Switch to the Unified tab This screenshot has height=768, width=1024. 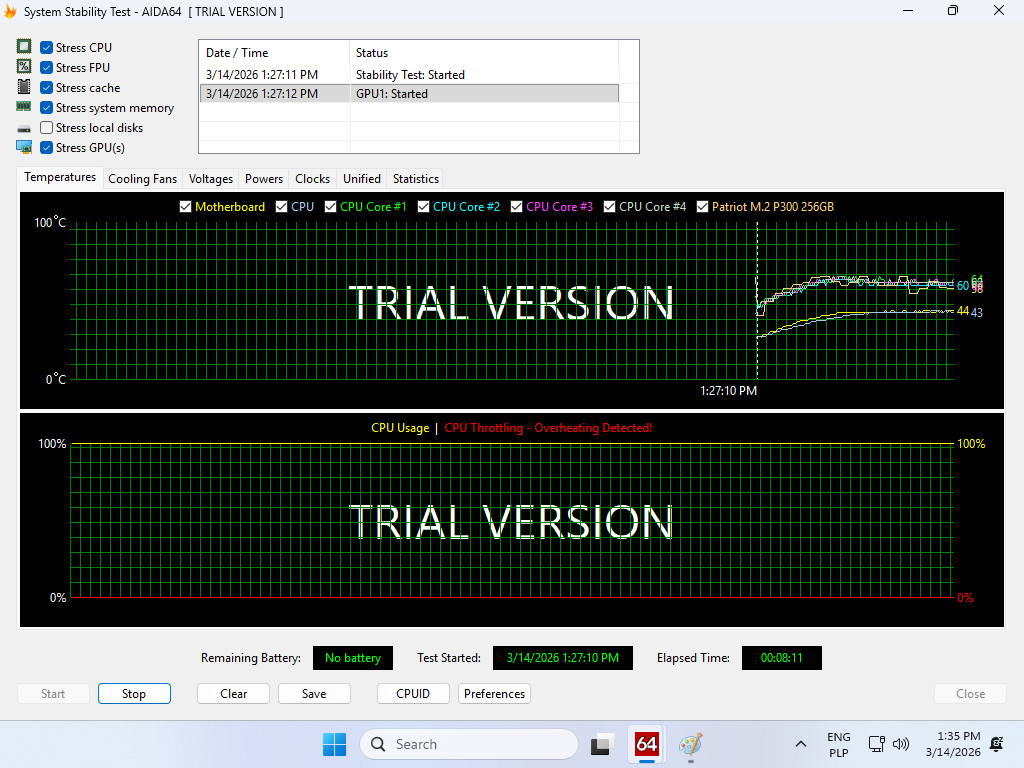pyautogui.click(x=362, y=179)
